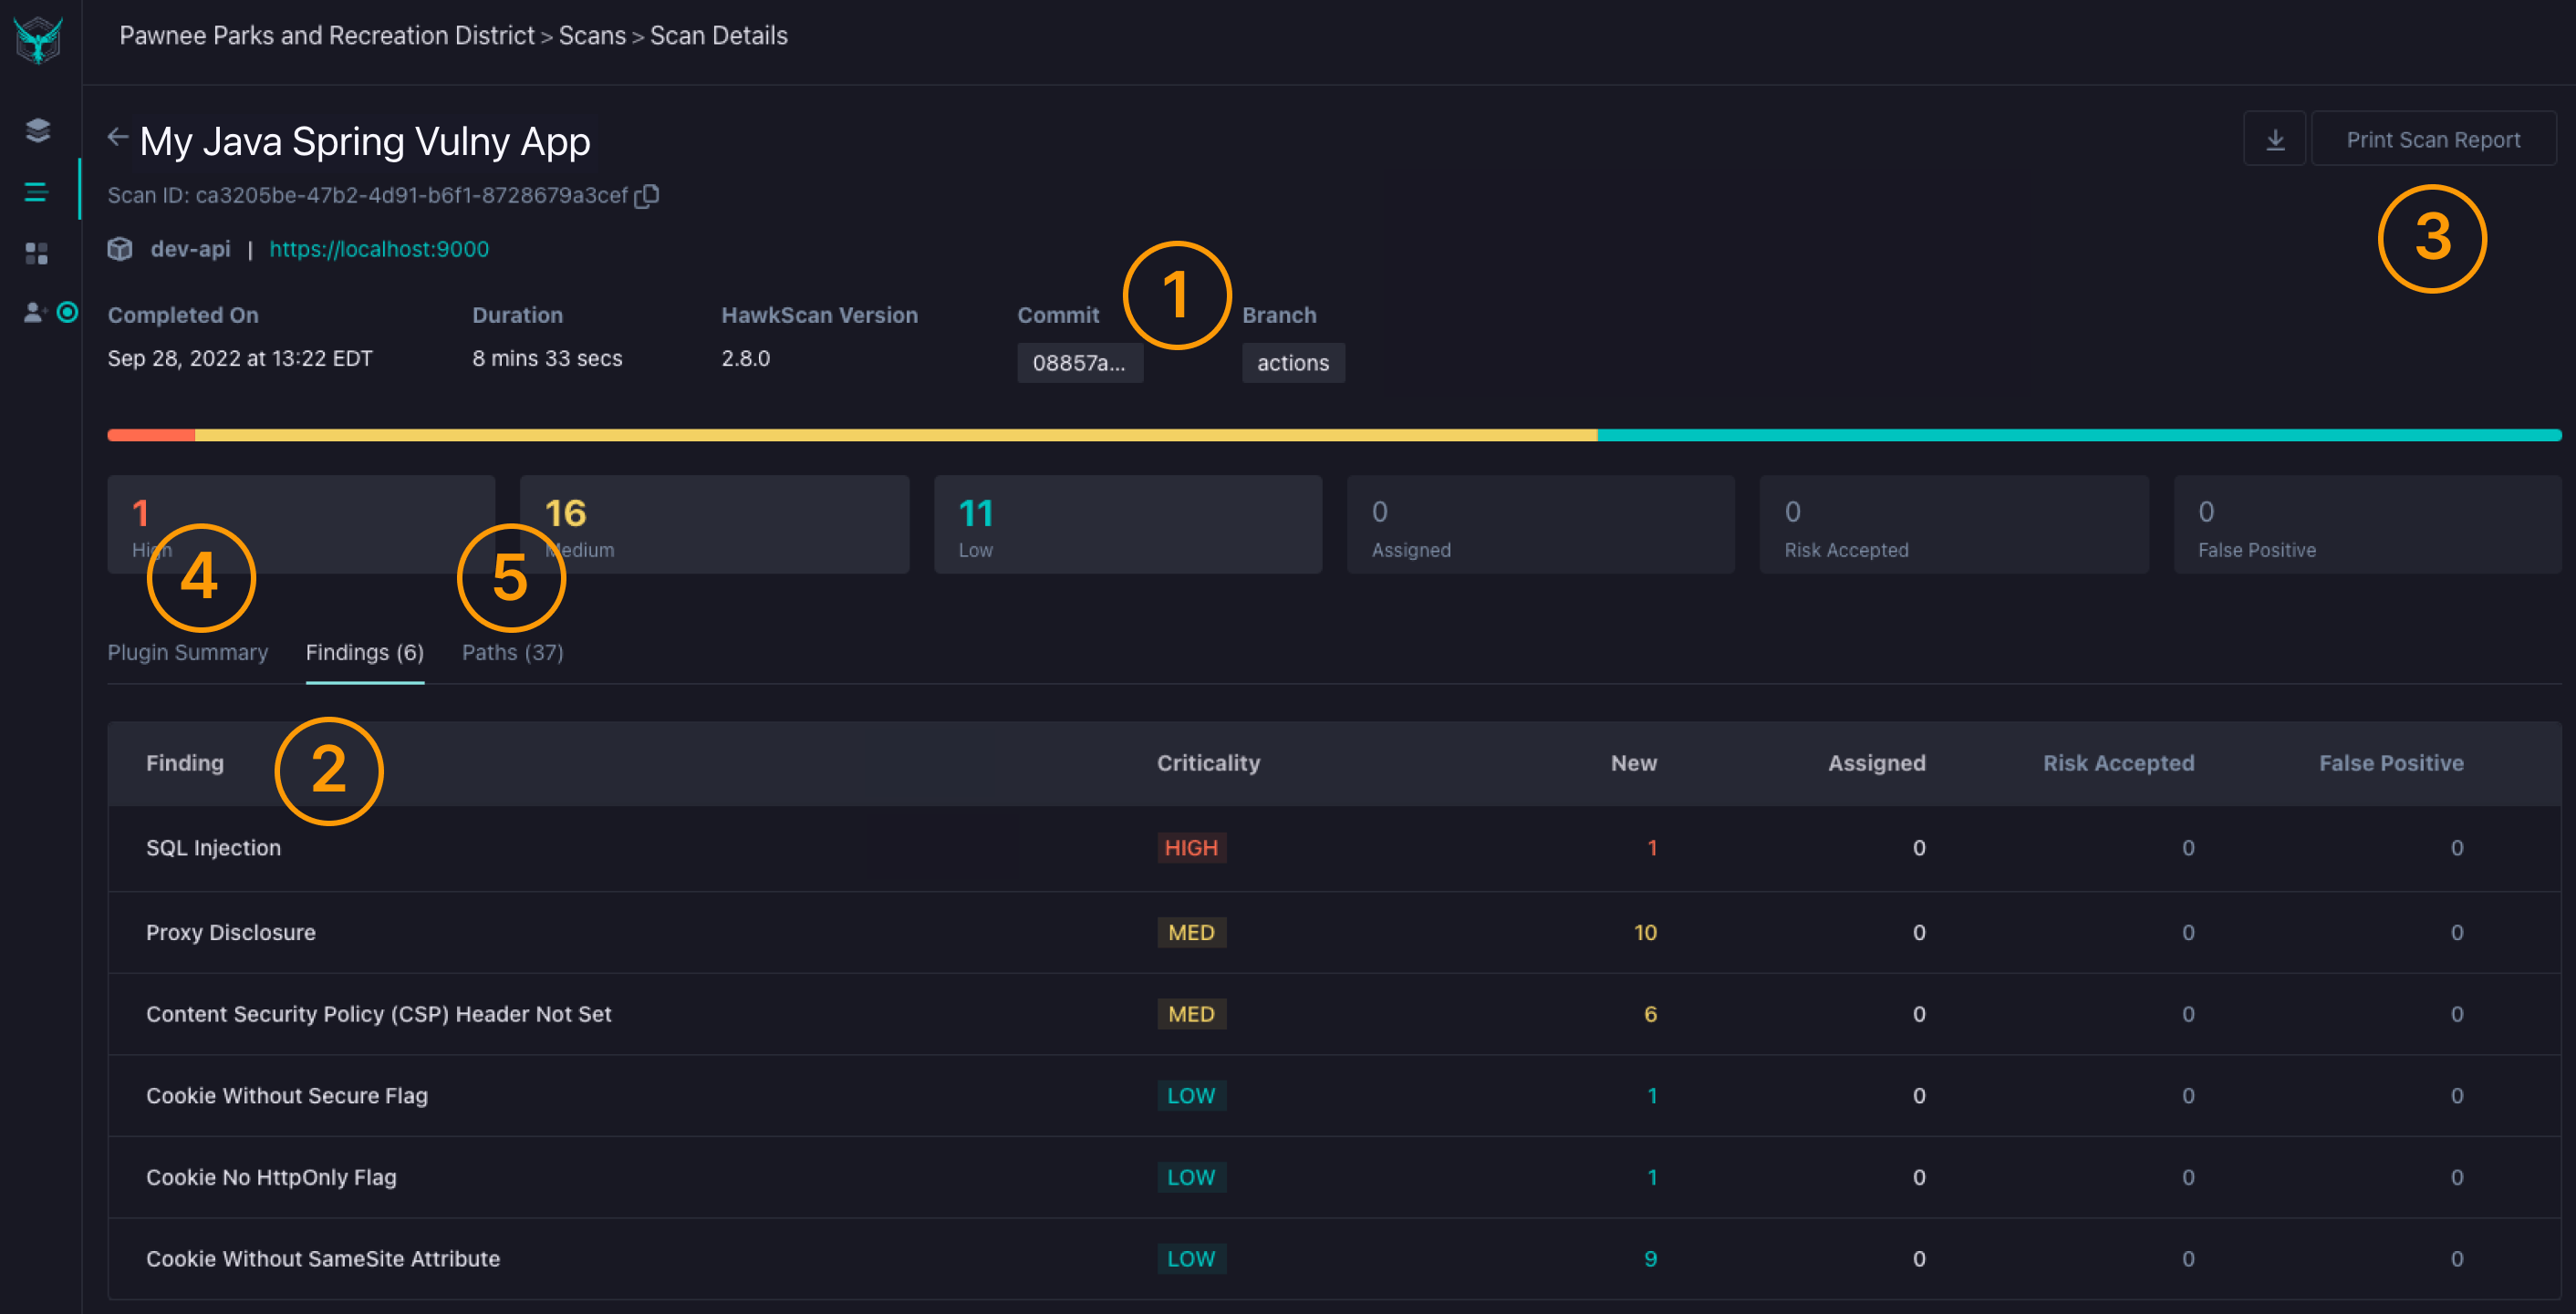
Task: Open the SQL Injection finding row
Action: tap(213, 847)
